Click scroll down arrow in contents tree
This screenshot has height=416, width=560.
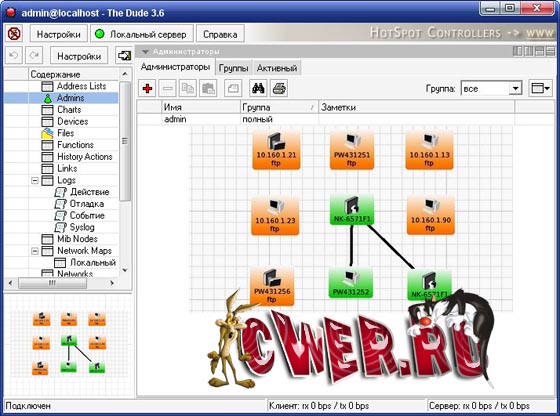tap(125, 270)
